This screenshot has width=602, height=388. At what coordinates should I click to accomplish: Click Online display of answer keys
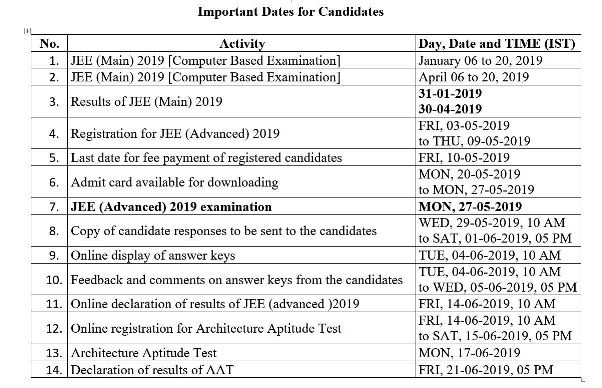[153, 255]
